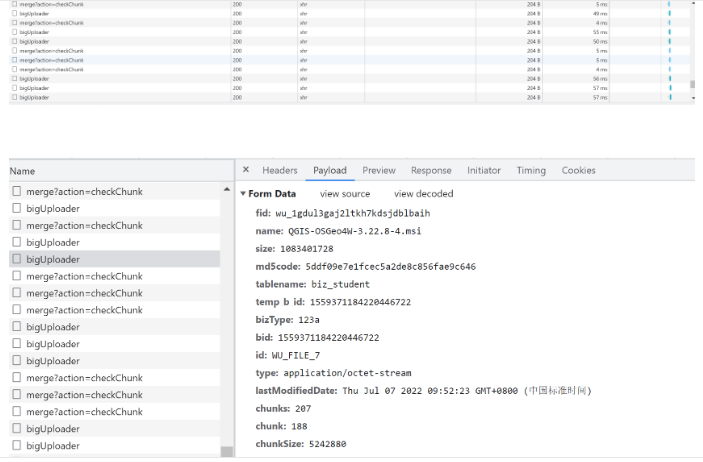Select the Payload tab
The image size is (703, 462).
pyautogui.click(x=330, y=170)
